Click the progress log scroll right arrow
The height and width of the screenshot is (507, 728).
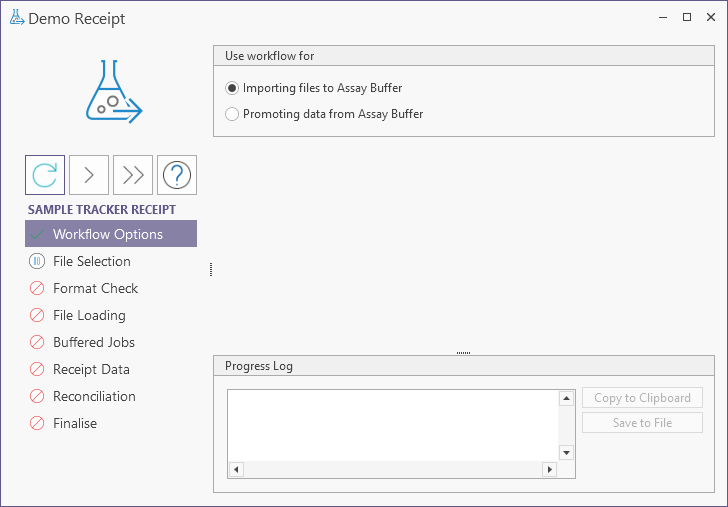[550, 469]
